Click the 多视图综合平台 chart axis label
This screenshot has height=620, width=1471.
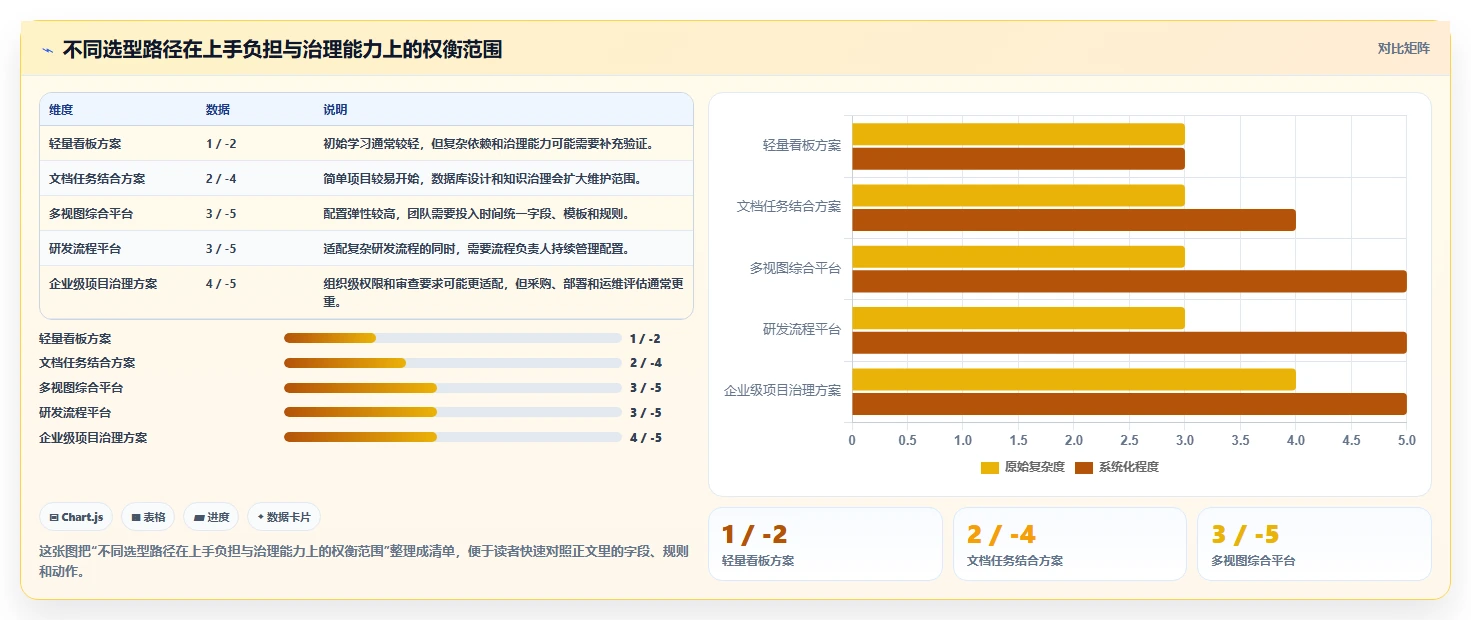[796, 268]
